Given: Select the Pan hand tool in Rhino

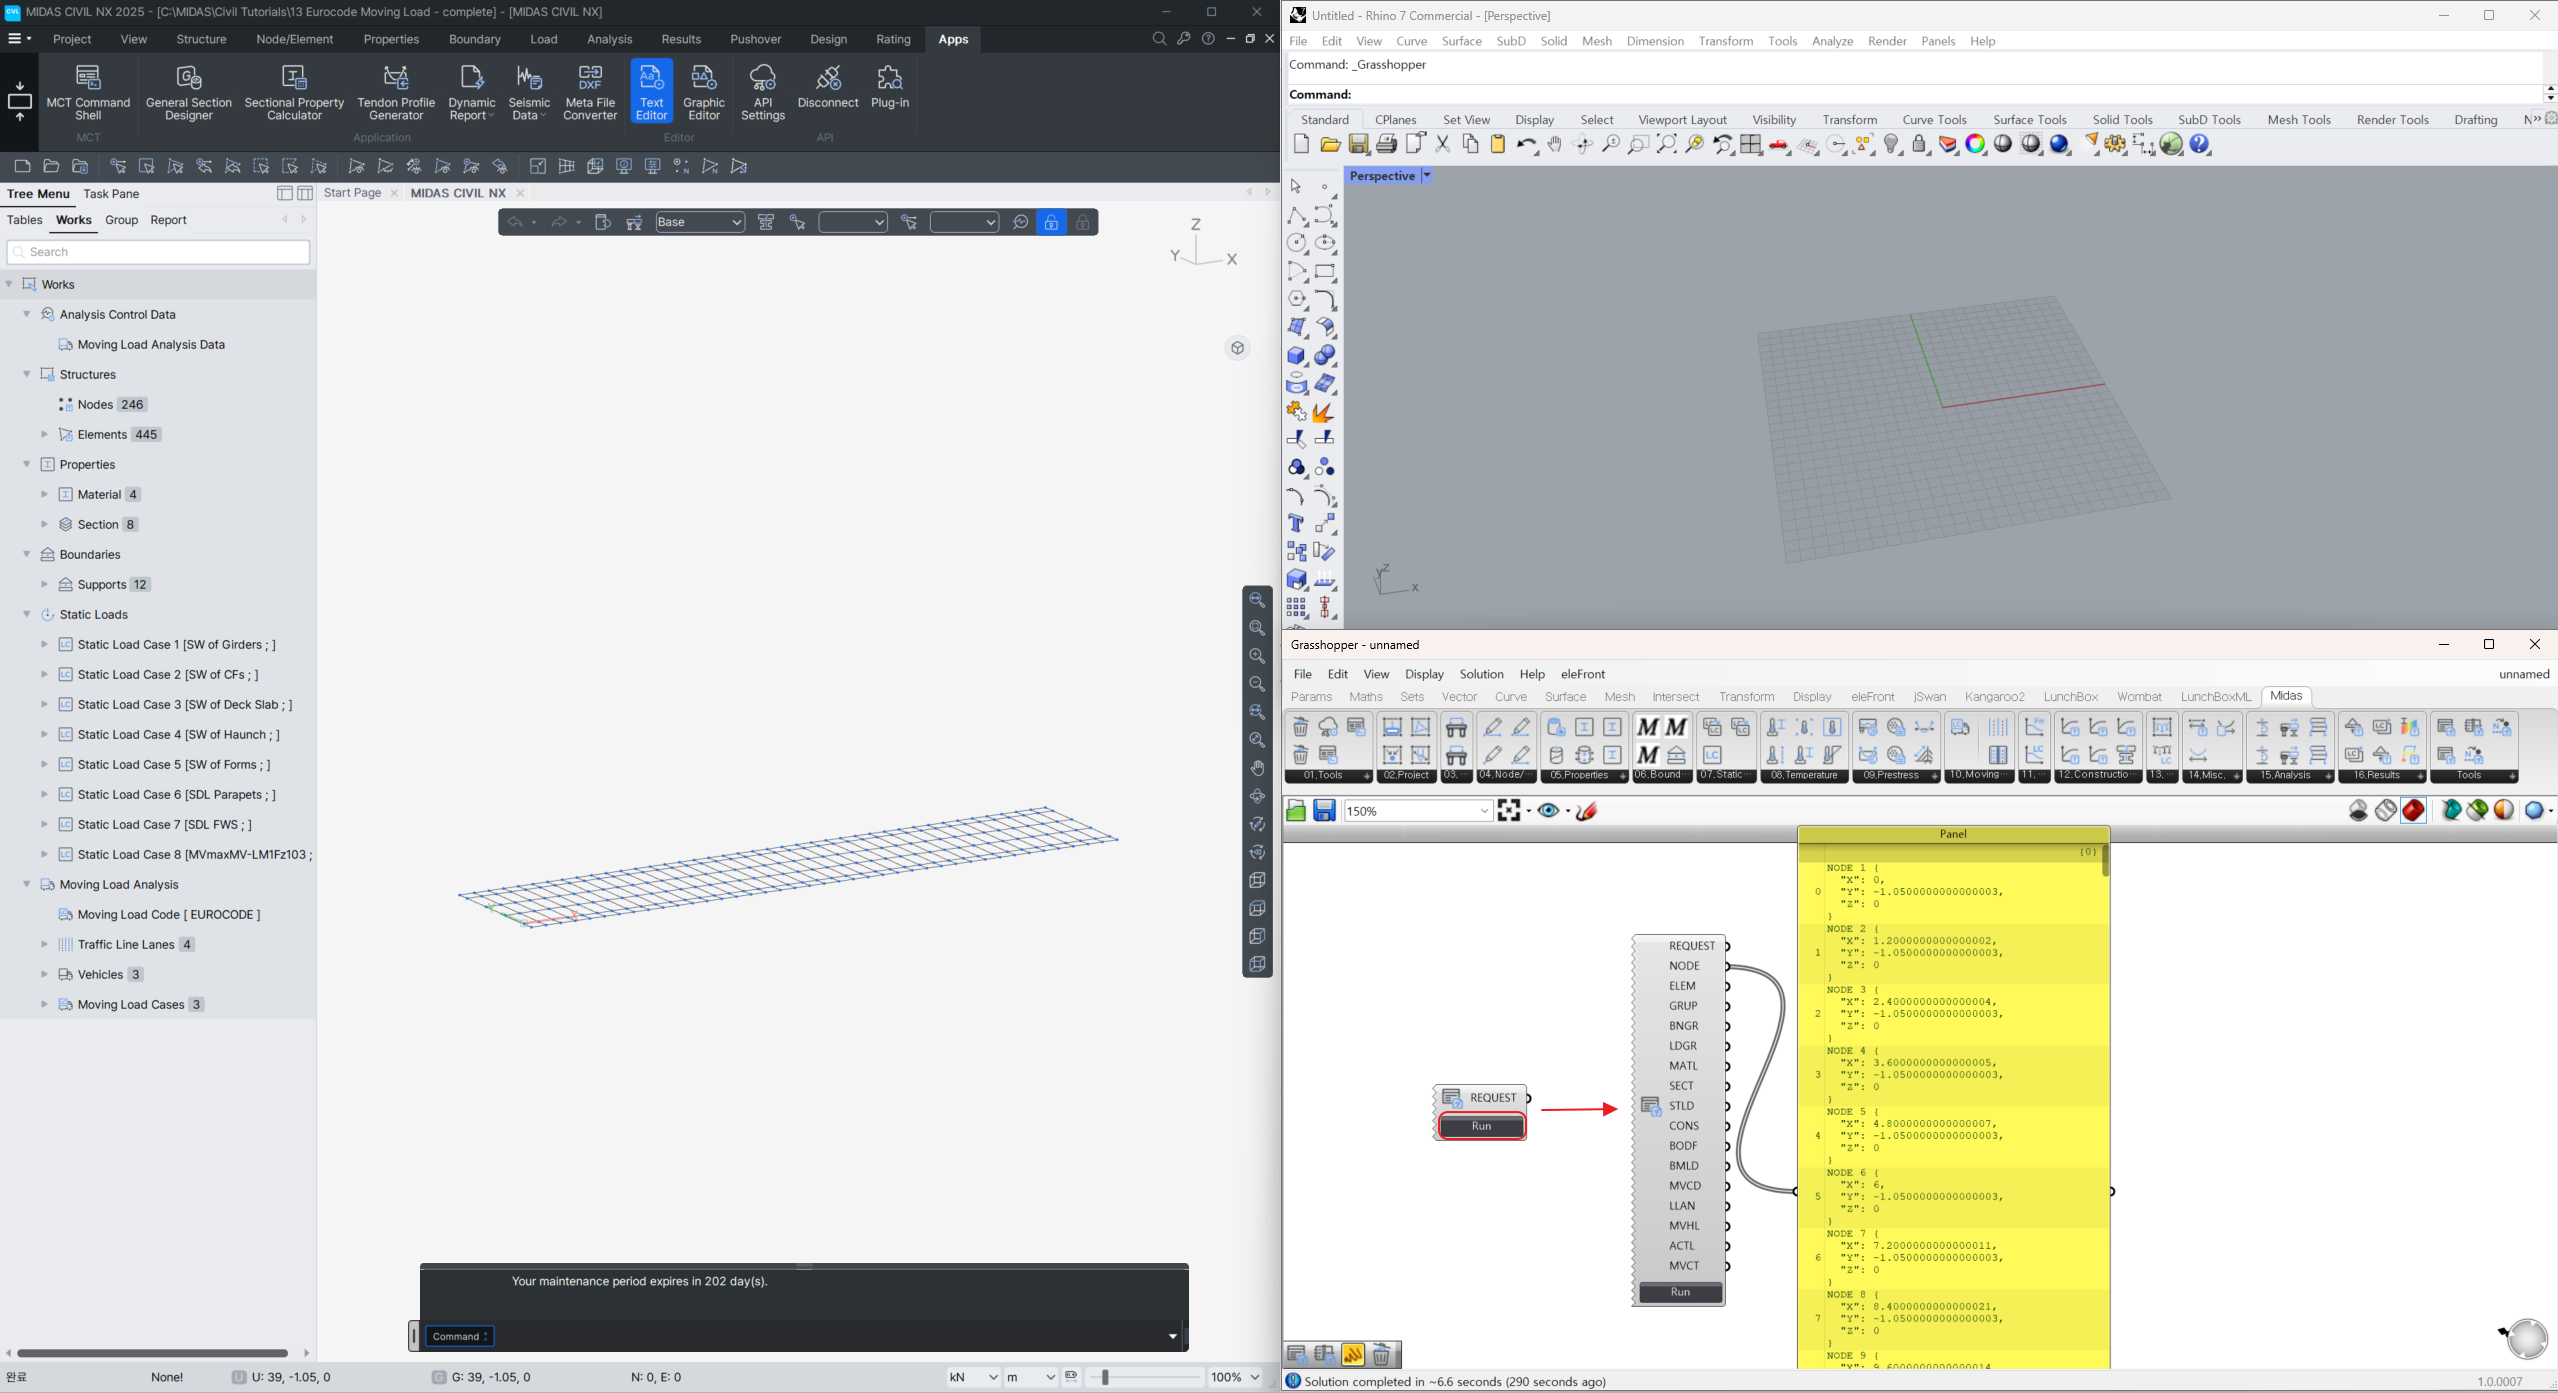Looking at the screenshot, I should 1554,145.
